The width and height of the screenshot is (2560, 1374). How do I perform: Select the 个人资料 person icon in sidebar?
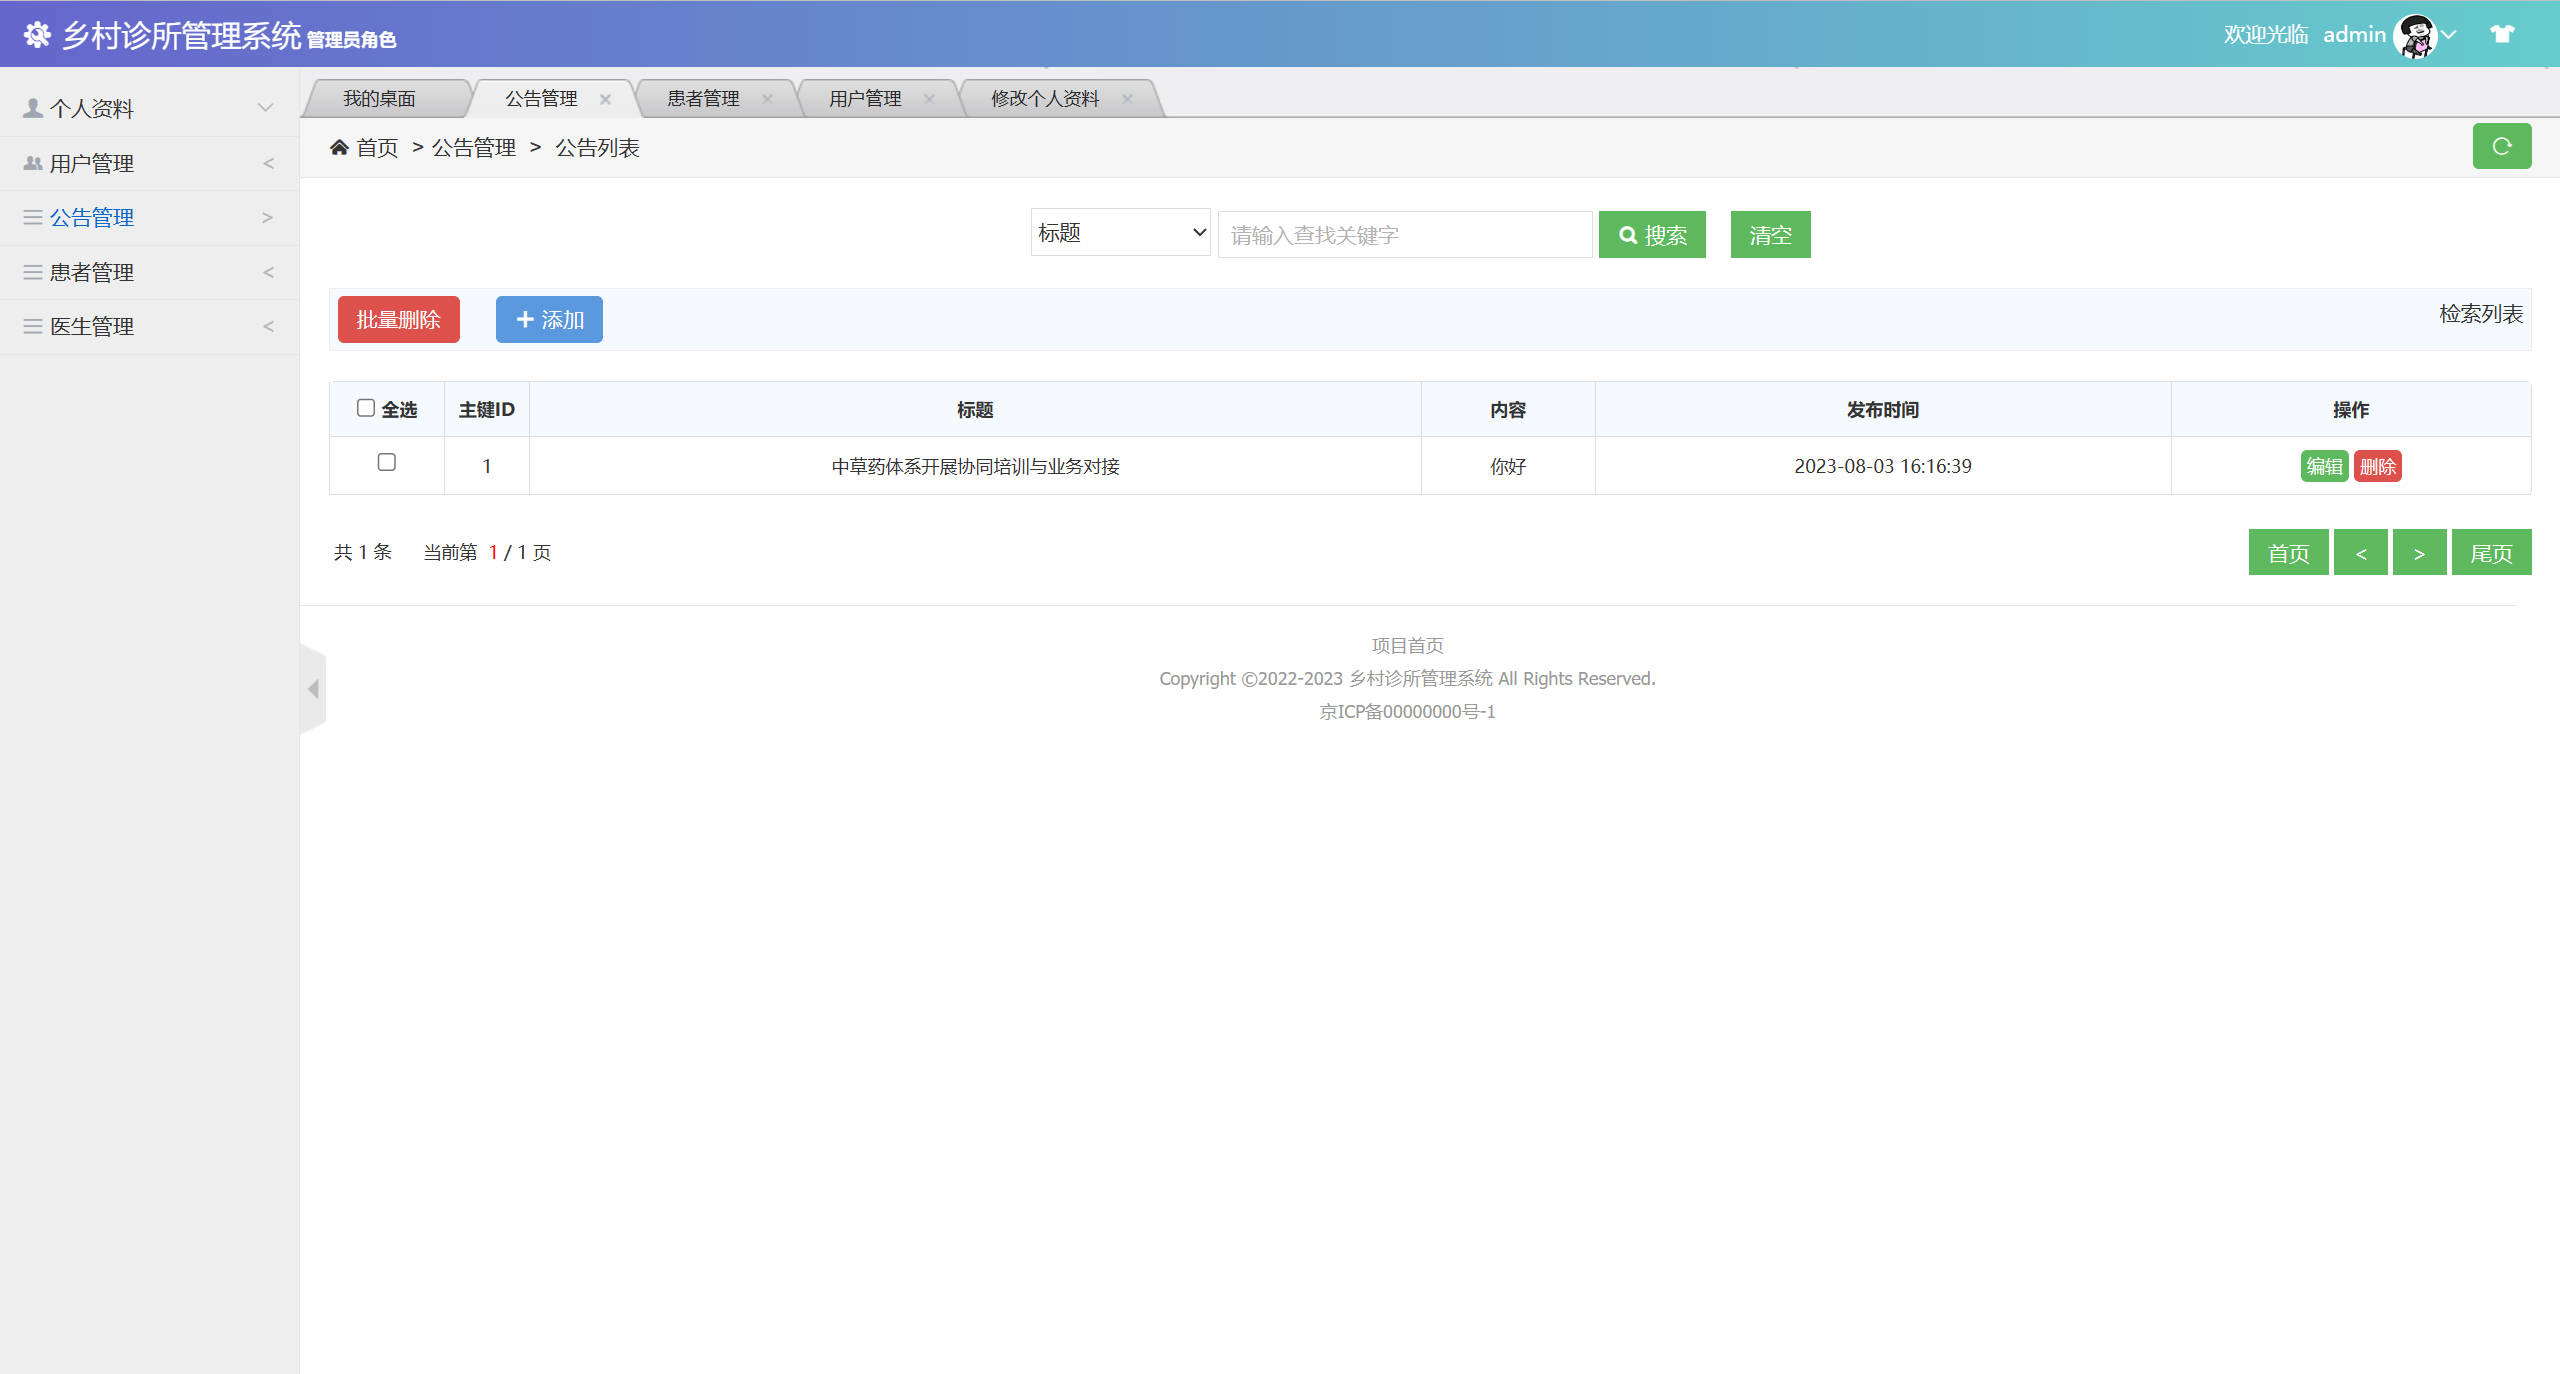(x=31, y=108)
